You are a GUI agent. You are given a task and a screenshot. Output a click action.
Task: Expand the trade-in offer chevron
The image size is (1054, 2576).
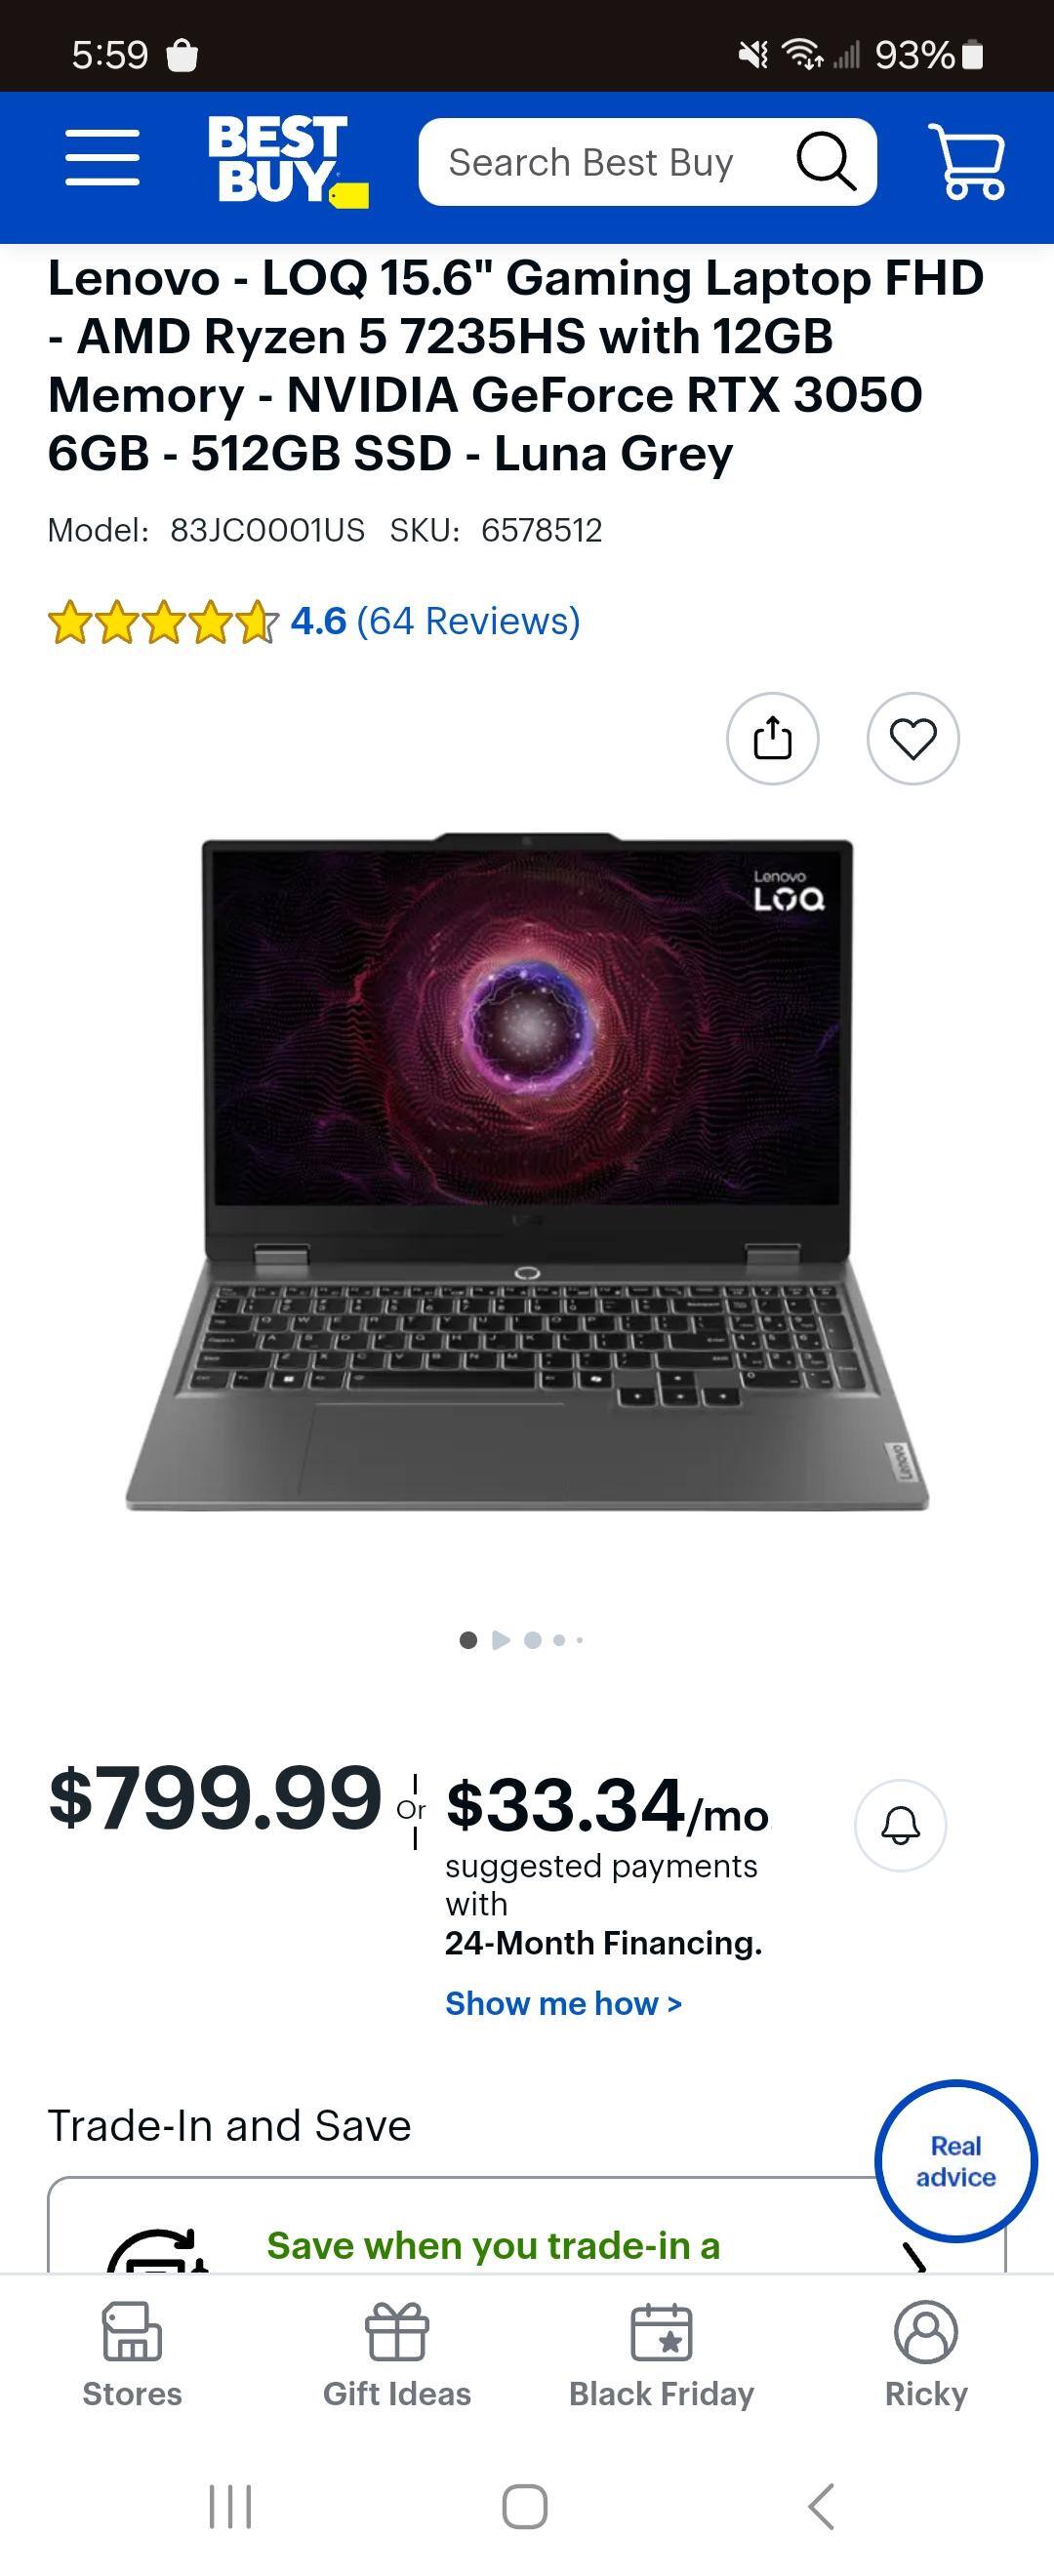[x=916, y=2256]
